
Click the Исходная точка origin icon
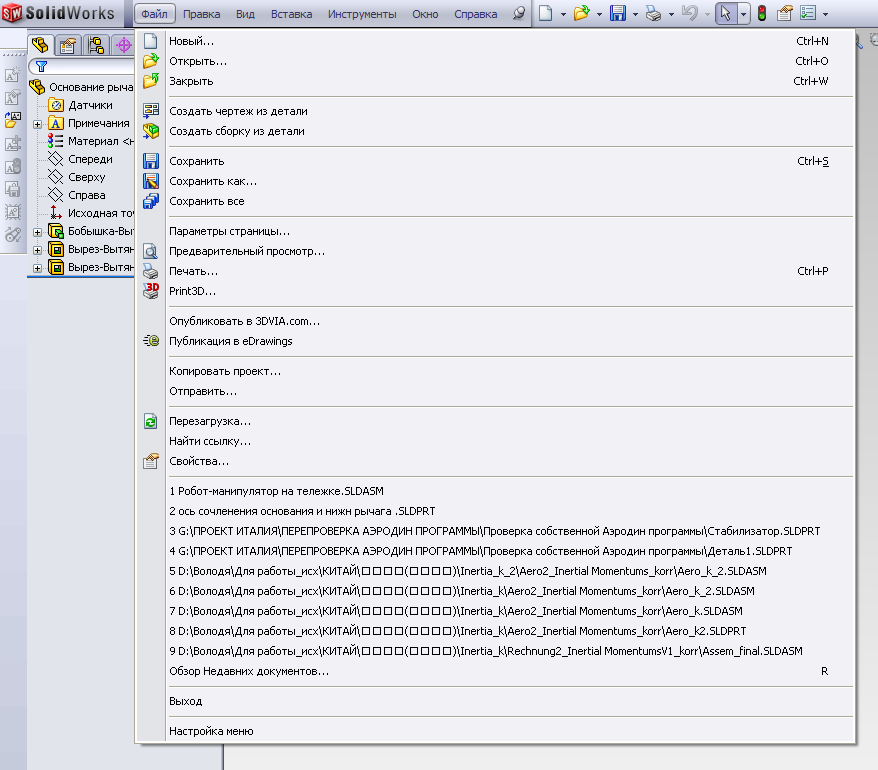tap(55, 213)
